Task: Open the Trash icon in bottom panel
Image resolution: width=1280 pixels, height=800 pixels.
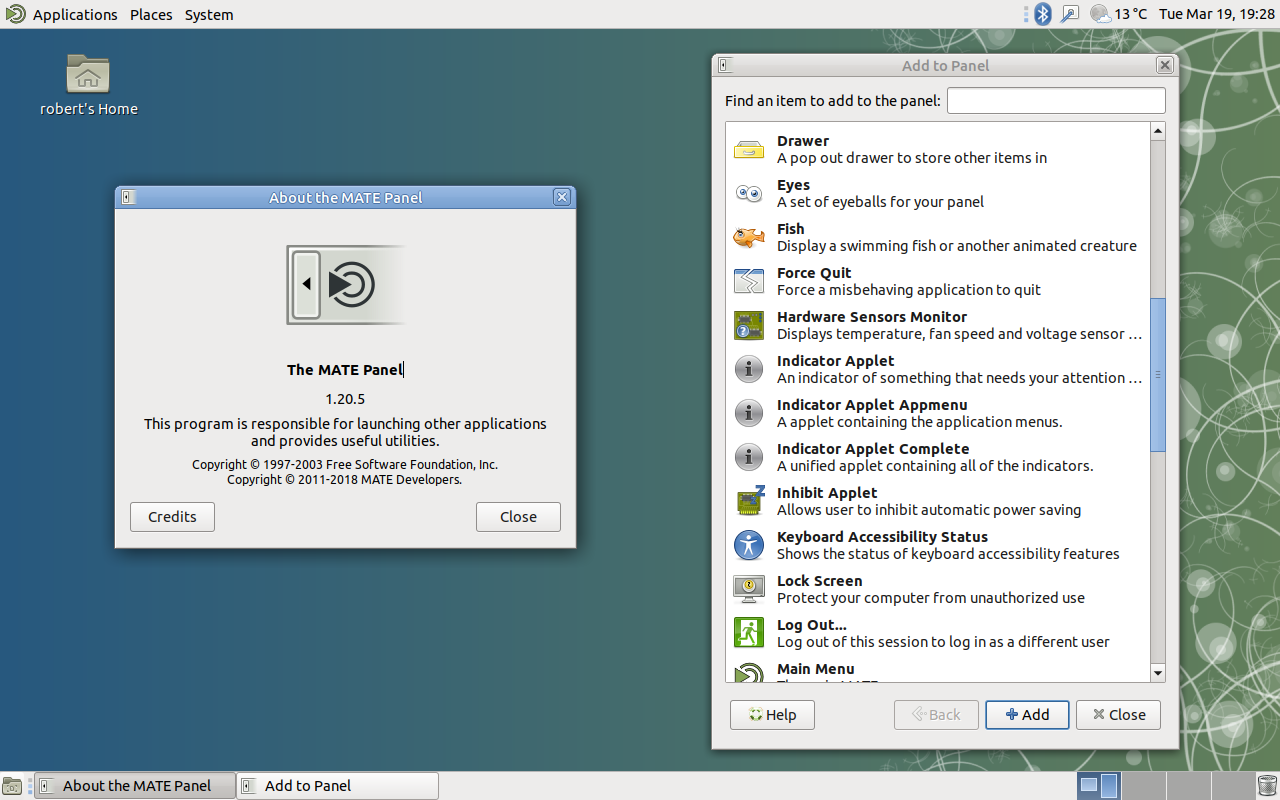Action: tap(1267, 786)
